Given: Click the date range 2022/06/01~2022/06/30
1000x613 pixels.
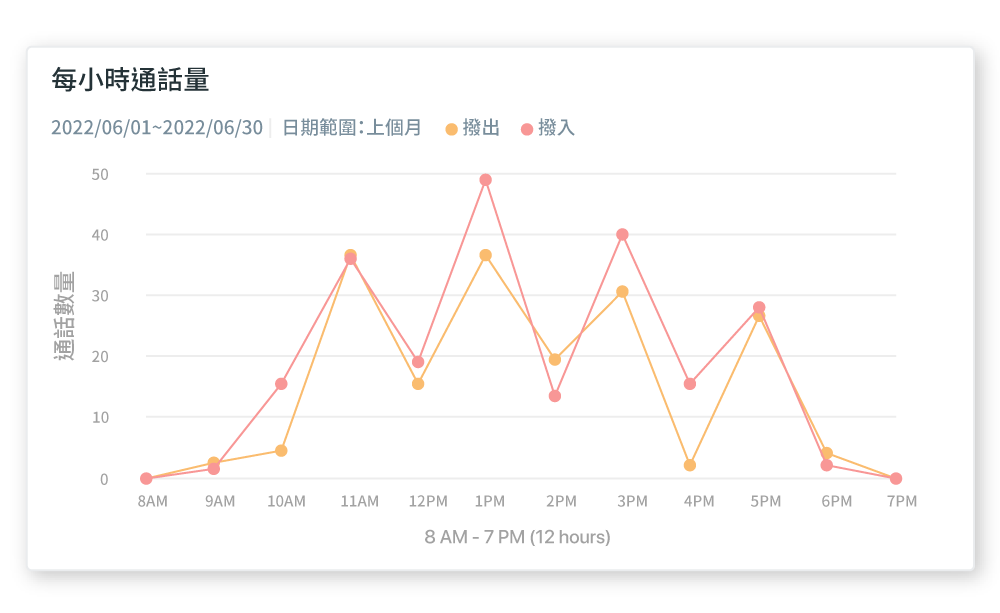Looking at the screenshot, I should point(157,128).
